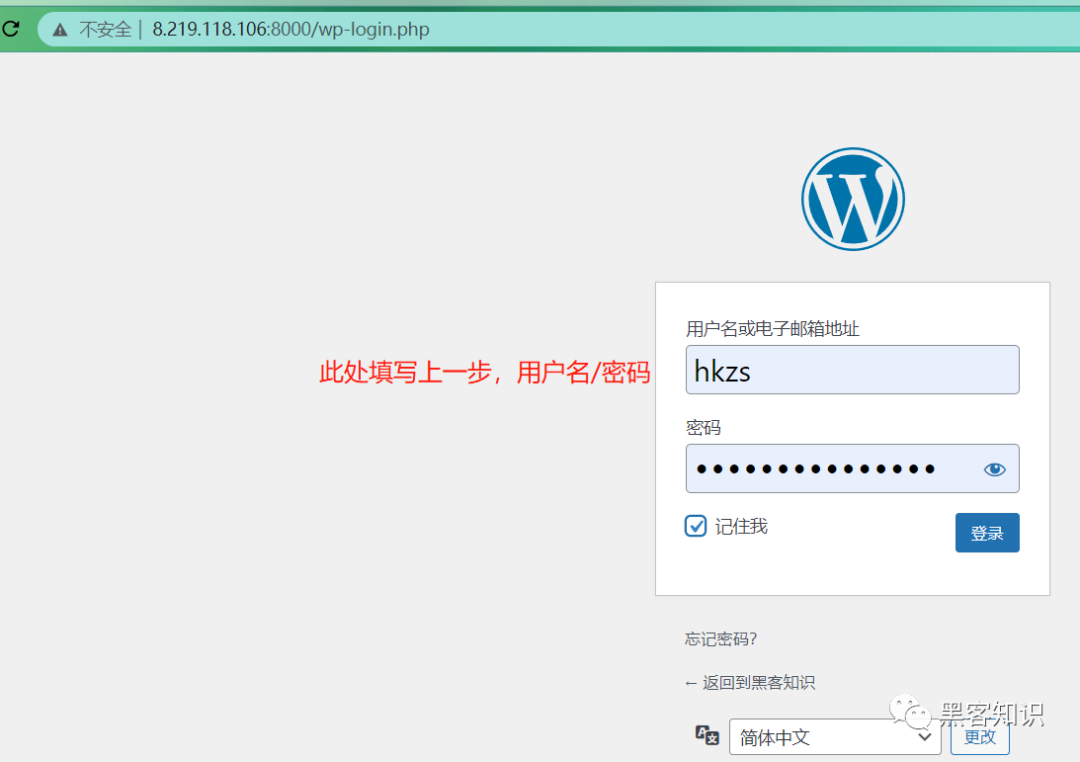This screenshot has width=1080, height=762.
Task: Click the 用户名或电子邮箱地址 label
Action: coord(772,329)
